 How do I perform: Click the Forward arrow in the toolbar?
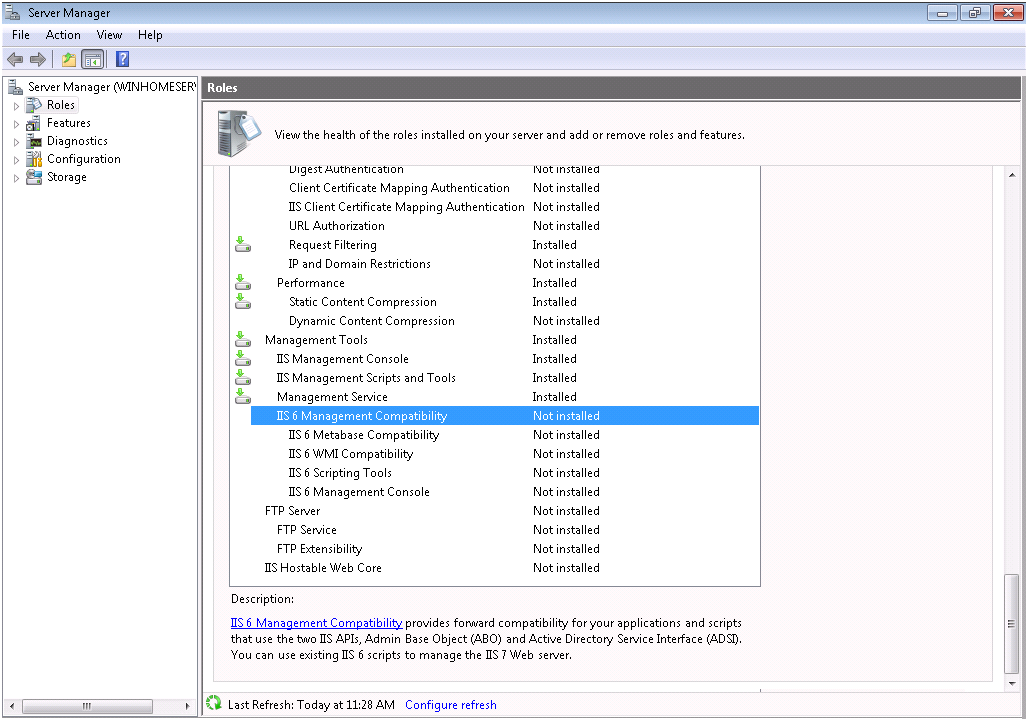coord(38,59)
